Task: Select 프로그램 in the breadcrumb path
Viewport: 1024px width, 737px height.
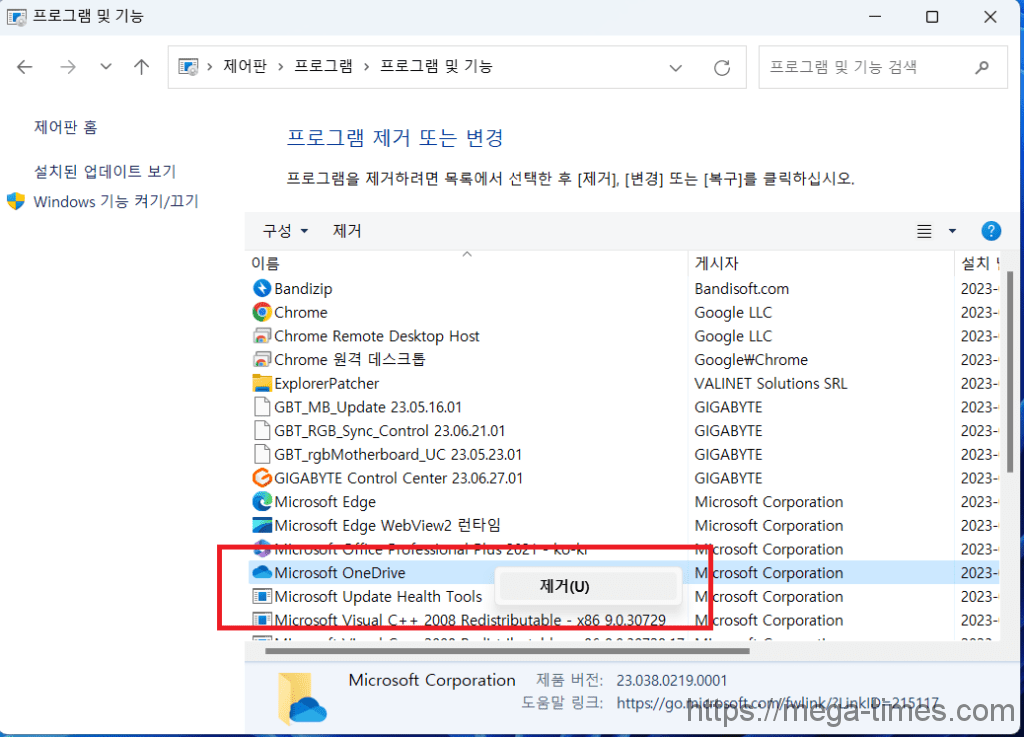Action: (x=323, y=66)
